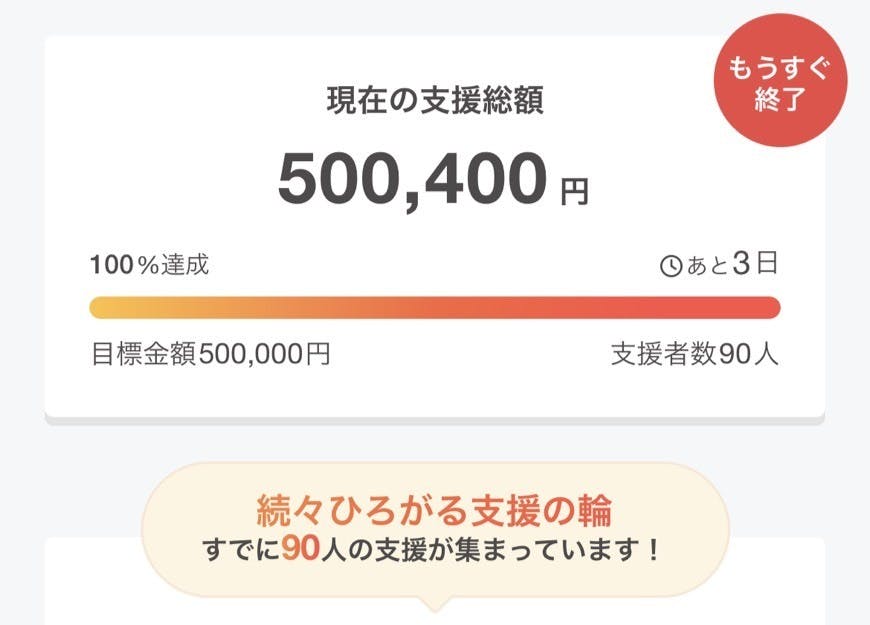Tap the 円 symbol after 500,400

(574, 191)
